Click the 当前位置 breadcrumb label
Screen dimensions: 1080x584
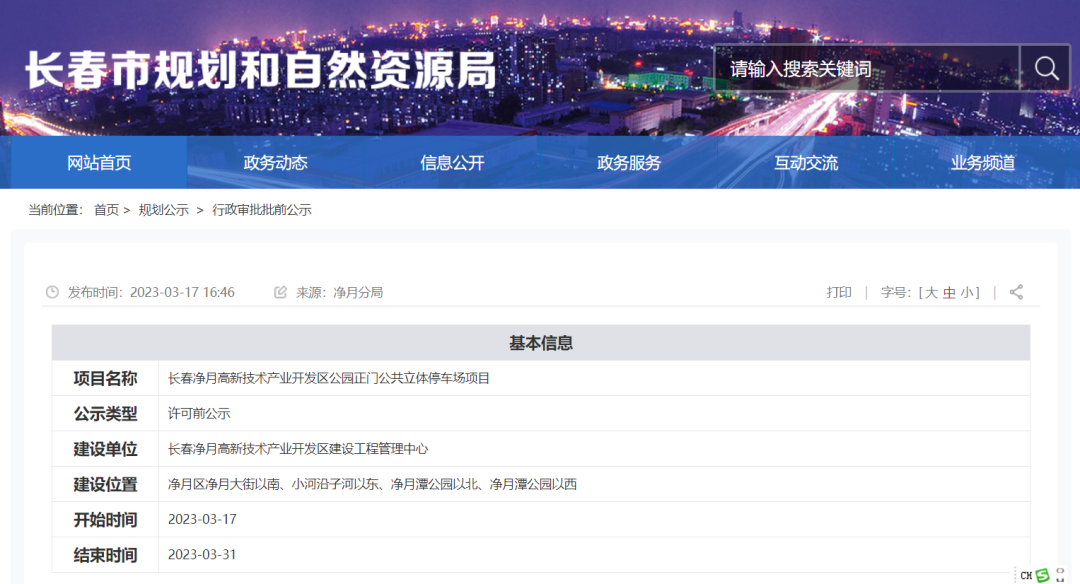[55, 210]
